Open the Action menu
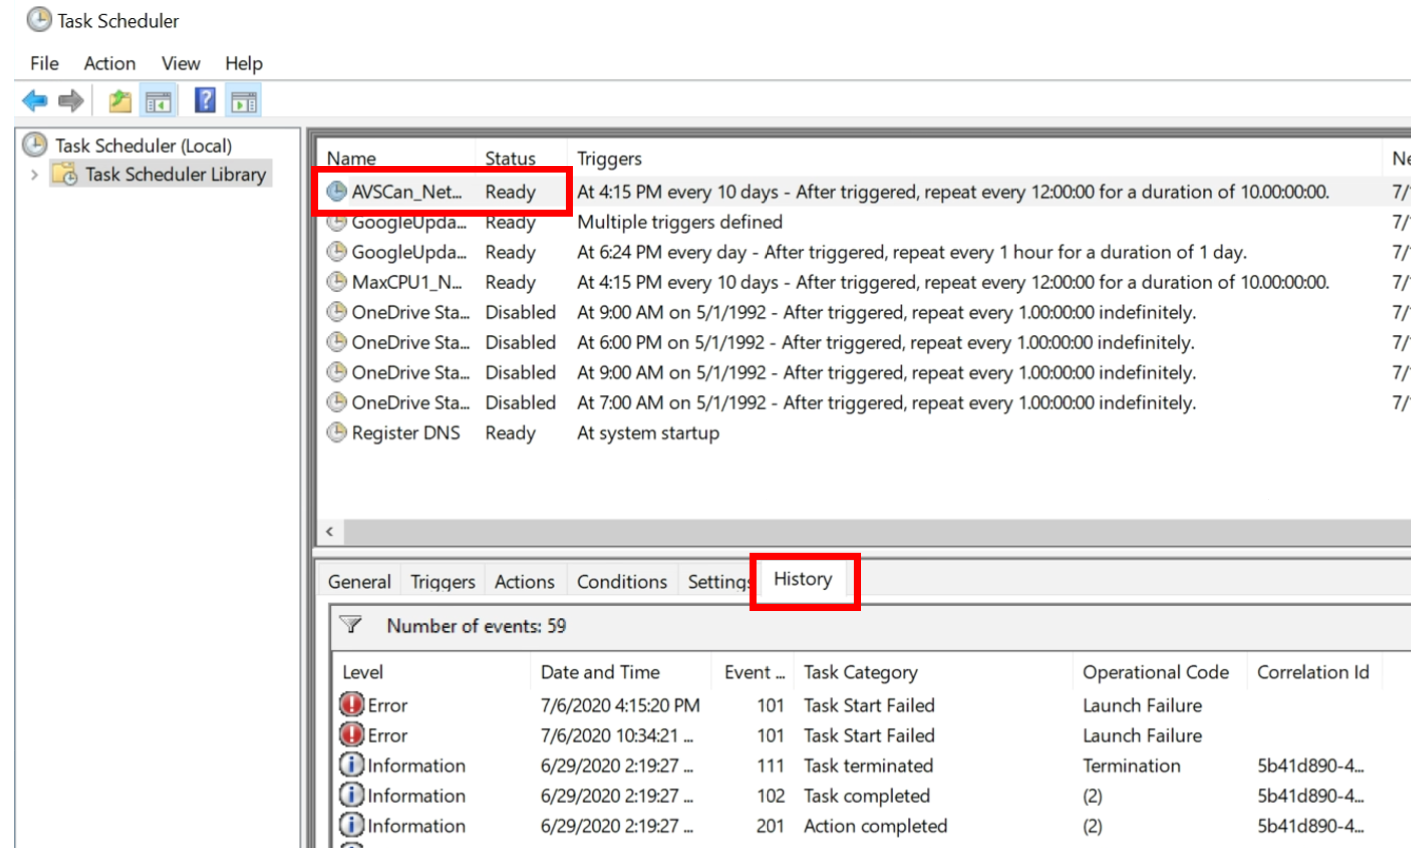1411x851 pixels. tap(109, 63)
